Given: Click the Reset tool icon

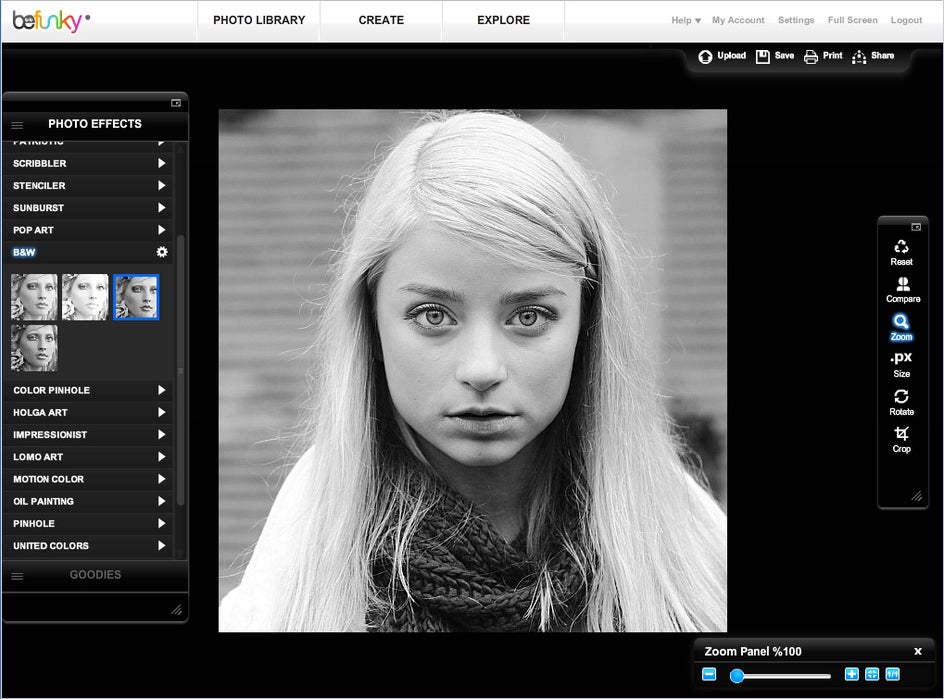Looking at the screenshot, I should tap(901, 247).
